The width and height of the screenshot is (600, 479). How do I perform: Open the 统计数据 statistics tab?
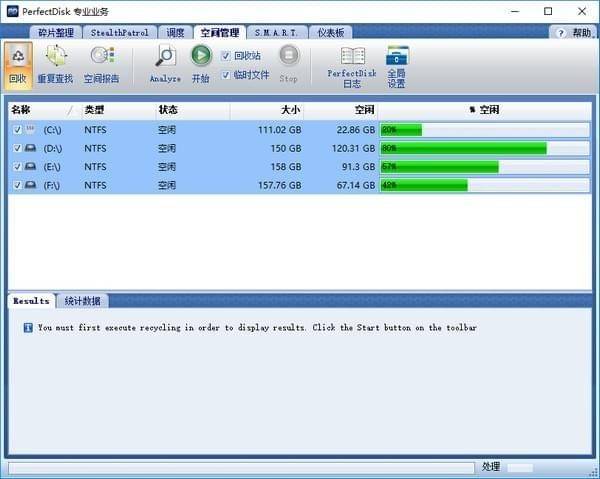coord(83,301)
